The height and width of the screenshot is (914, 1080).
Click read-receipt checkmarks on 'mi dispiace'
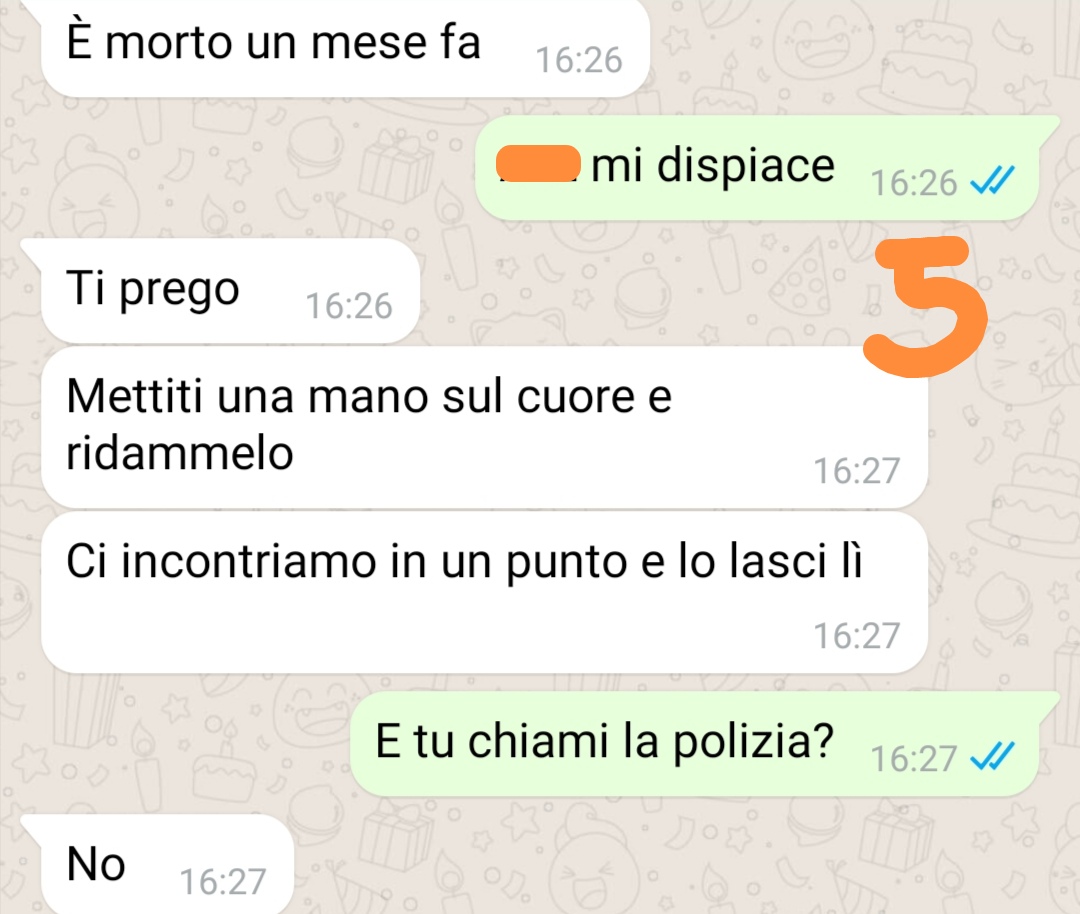[x=992, y=181]
